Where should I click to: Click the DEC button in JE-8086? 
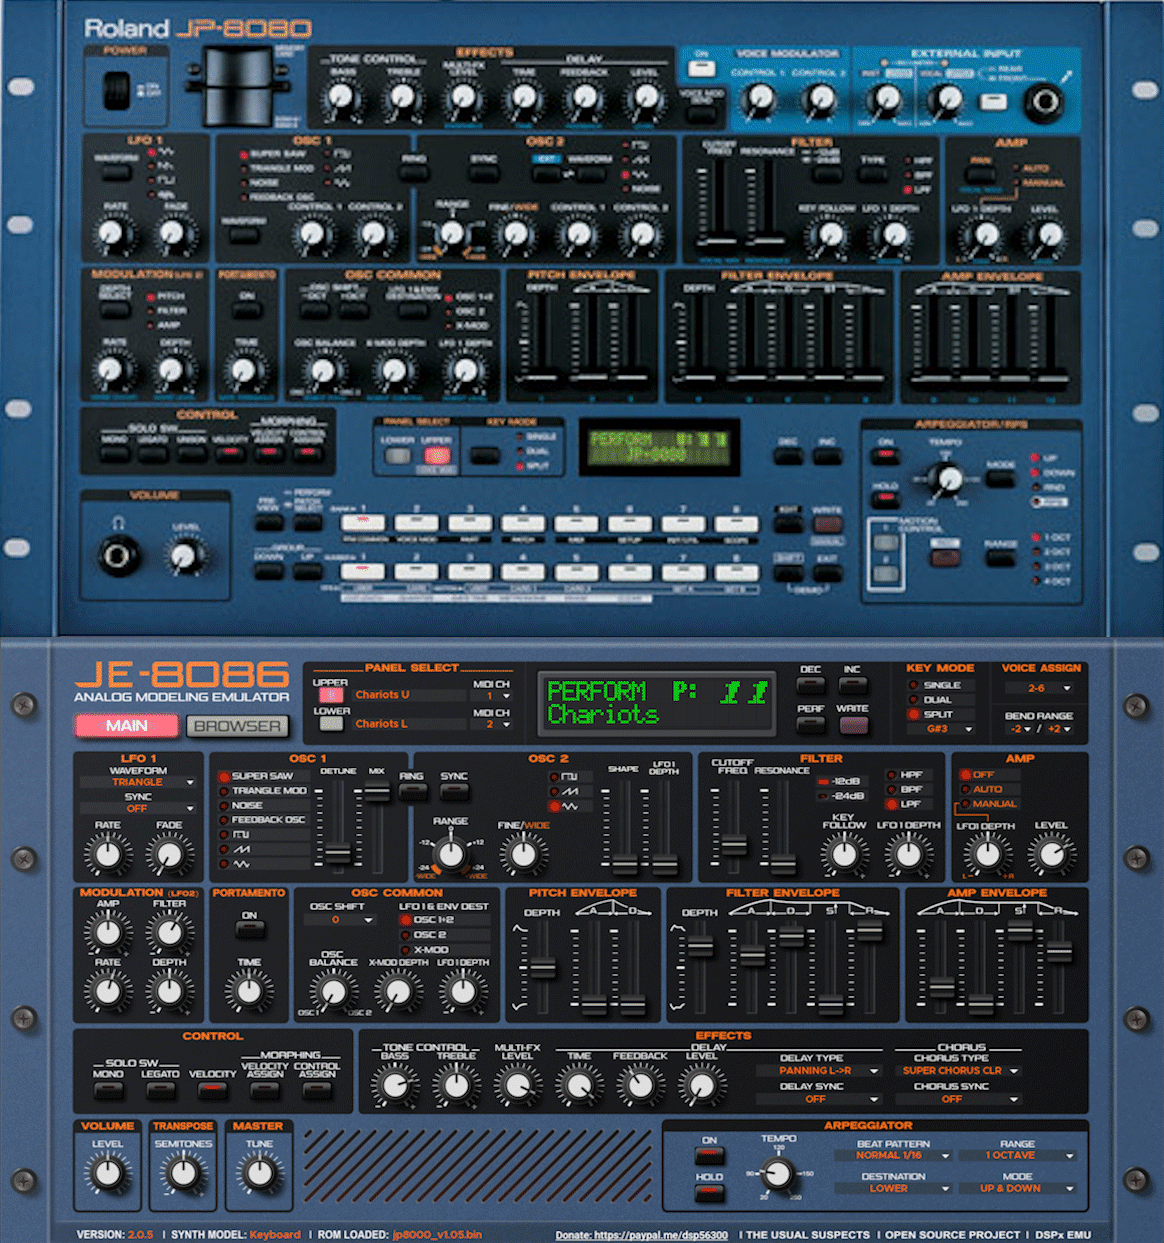coord(811,685)
